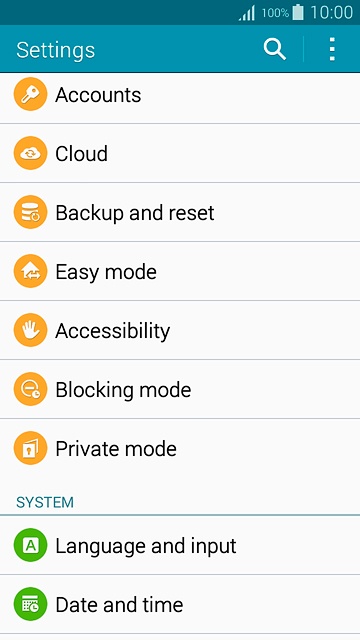Open Easy mode option
The width and height of the screenshot is (360, 640).
[x=180, y=271]
